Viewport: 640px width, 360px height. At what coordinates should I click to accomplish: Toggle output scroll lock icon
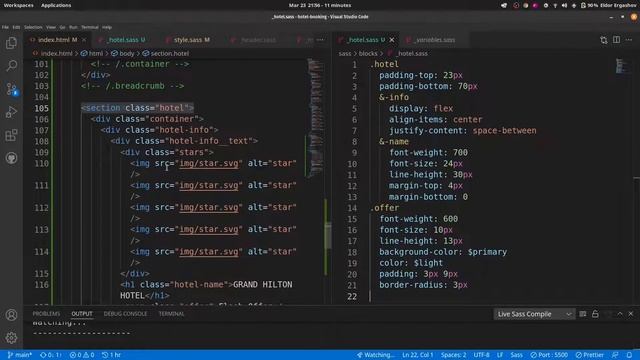click(x=595, y=314)
